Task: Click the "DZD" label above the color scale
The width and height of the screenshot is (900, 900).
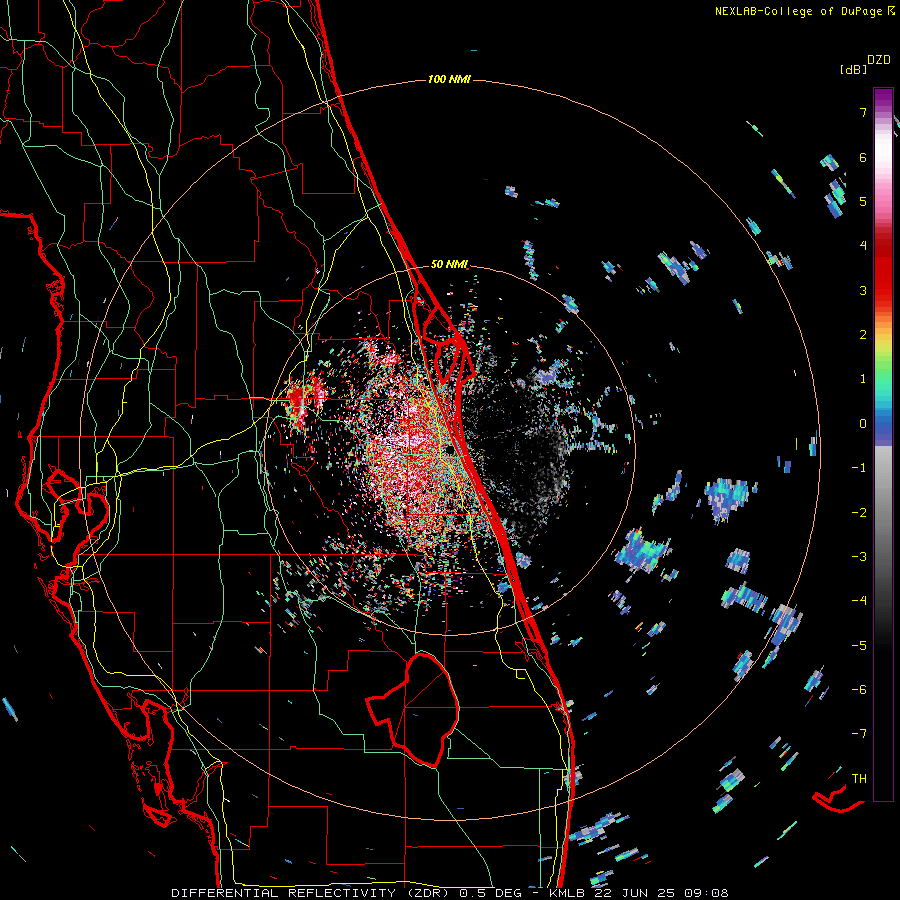Action: point(879,60)
